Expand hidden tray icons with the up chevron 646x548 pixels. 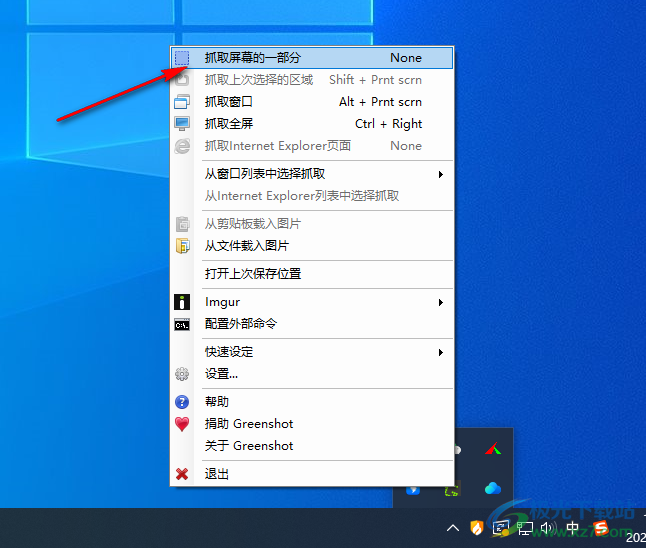tap(453, 528)
